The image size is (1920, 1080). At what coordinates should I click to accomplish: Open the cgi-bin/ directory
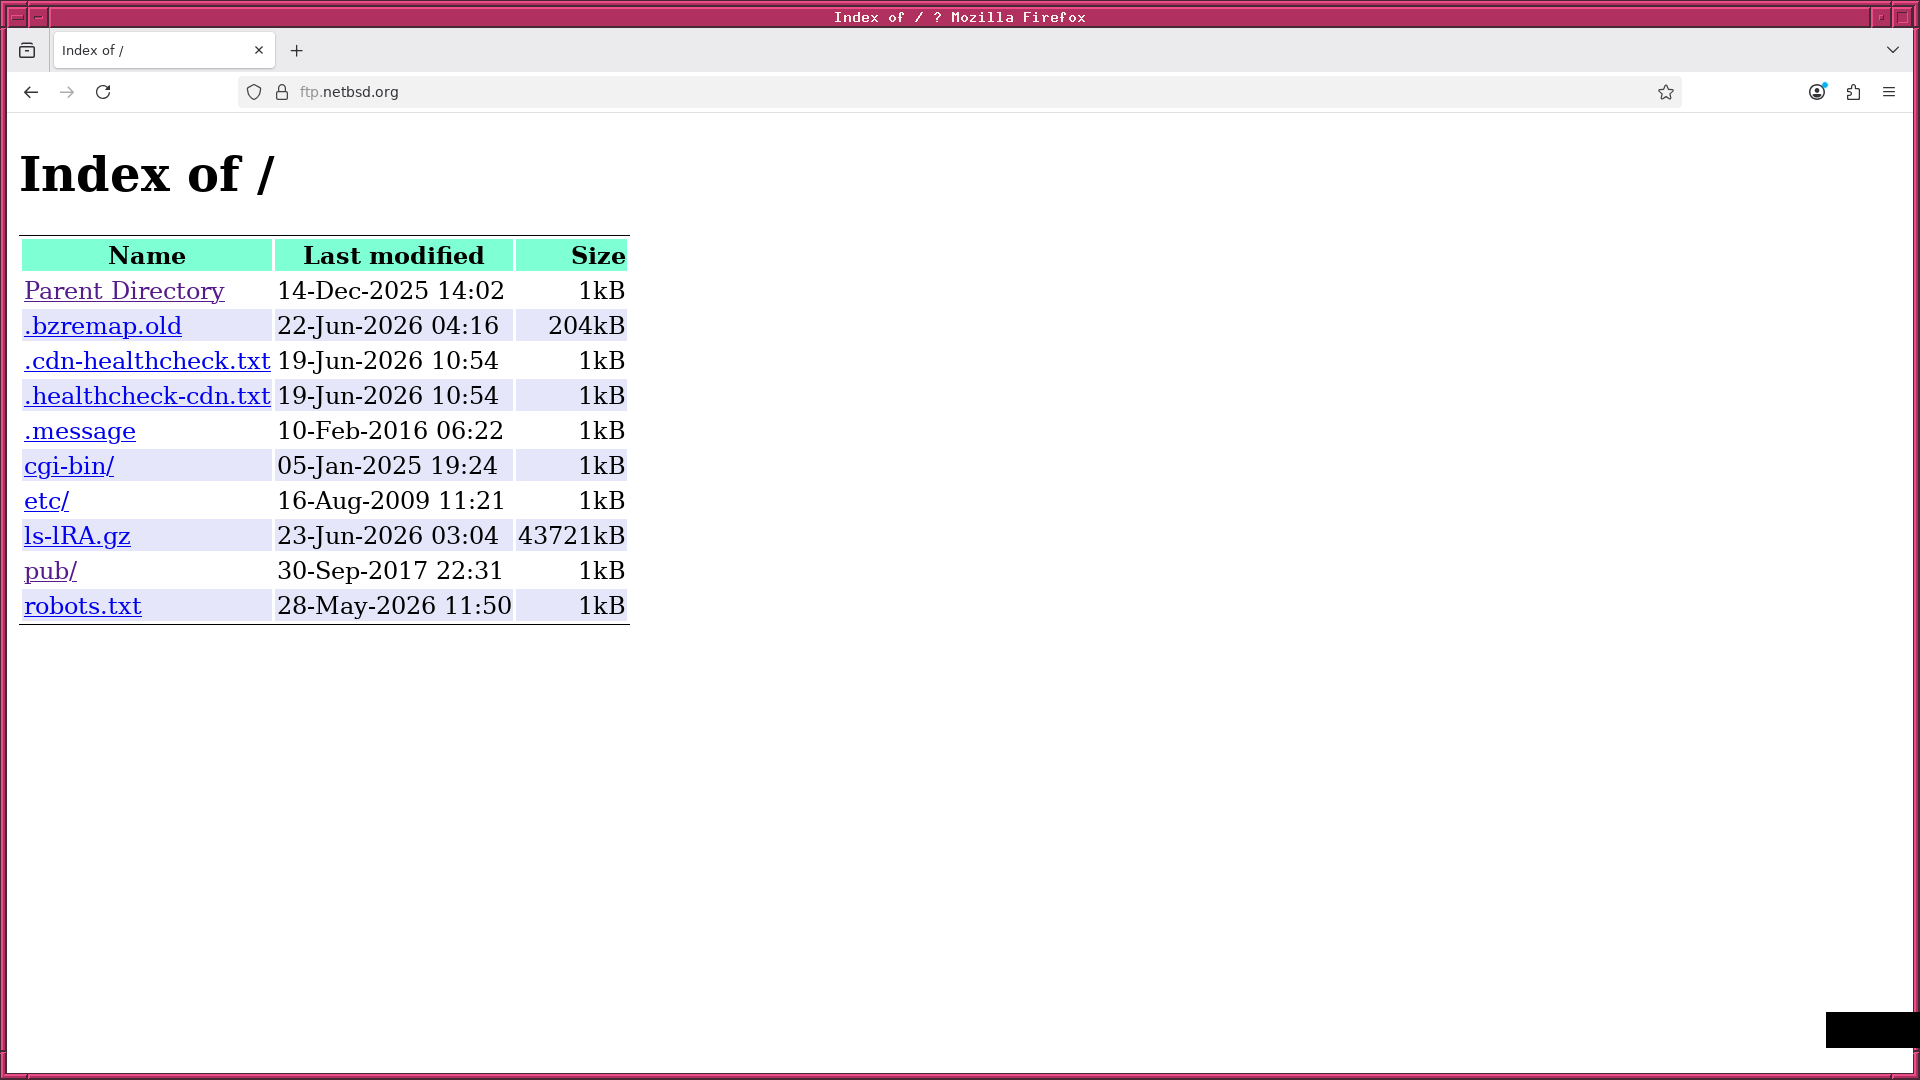(x=69, y=466)
